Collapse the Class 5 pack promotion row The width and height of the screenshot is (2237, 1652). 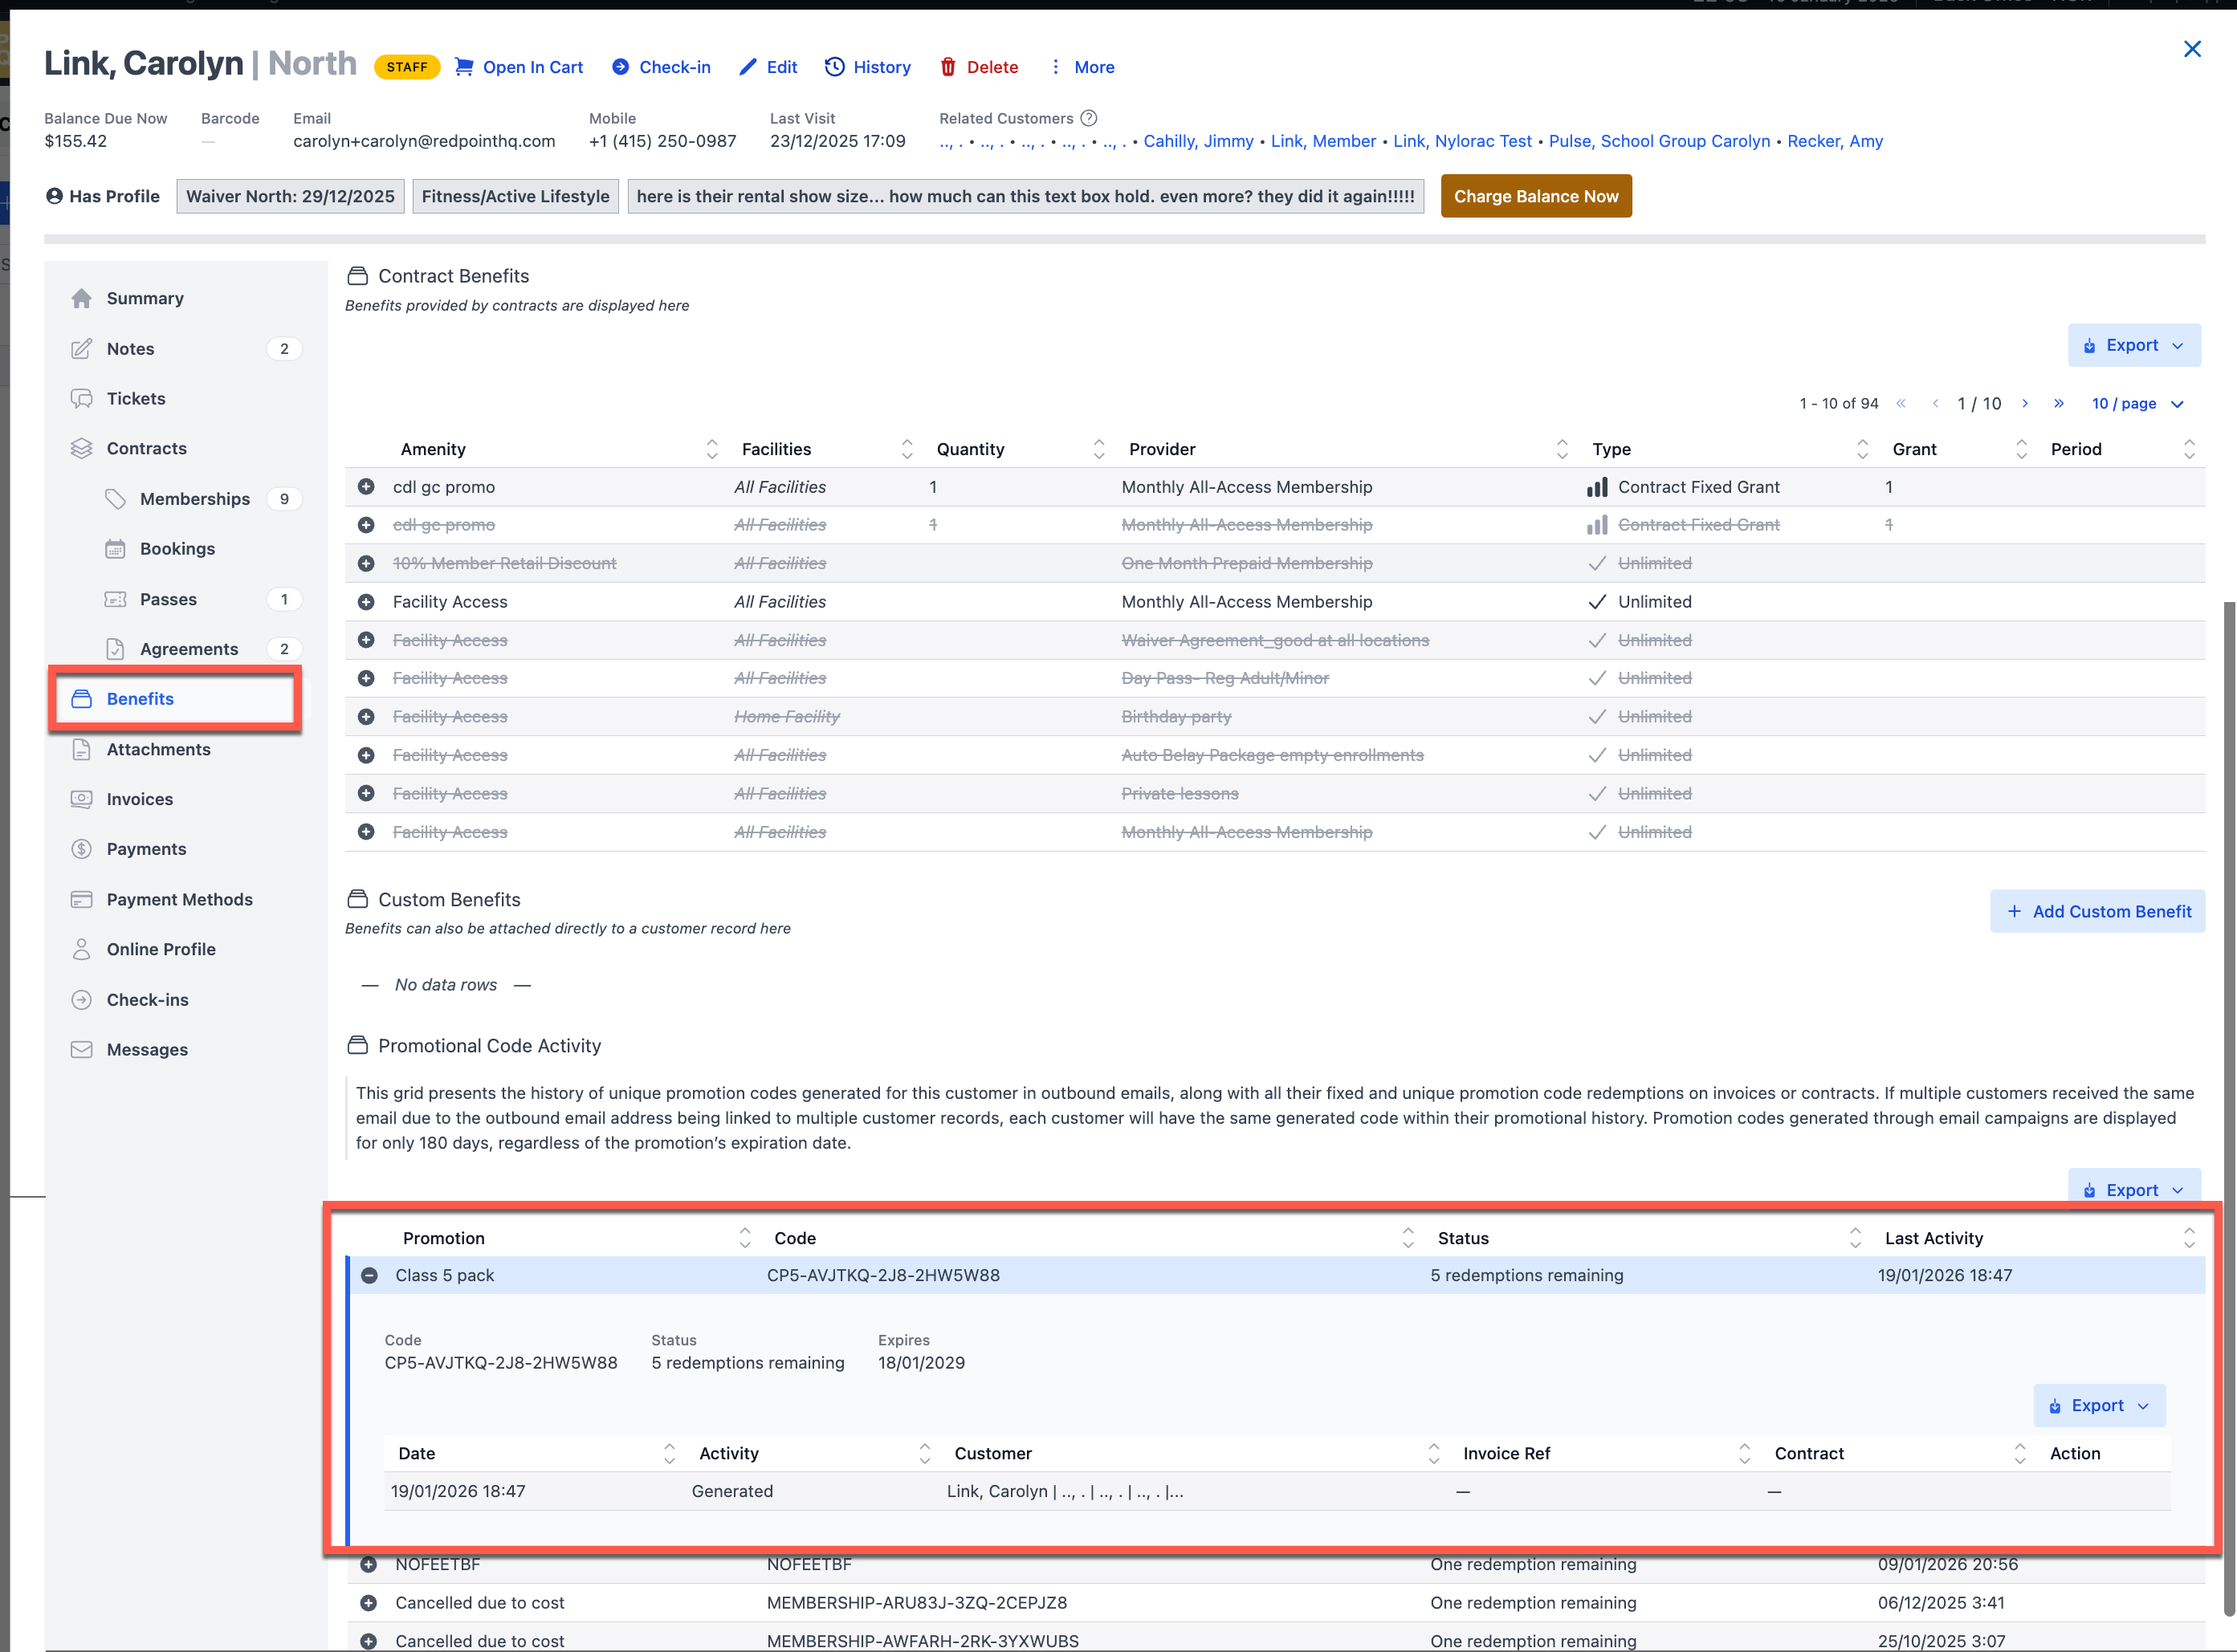click(x=369, y=1275)
